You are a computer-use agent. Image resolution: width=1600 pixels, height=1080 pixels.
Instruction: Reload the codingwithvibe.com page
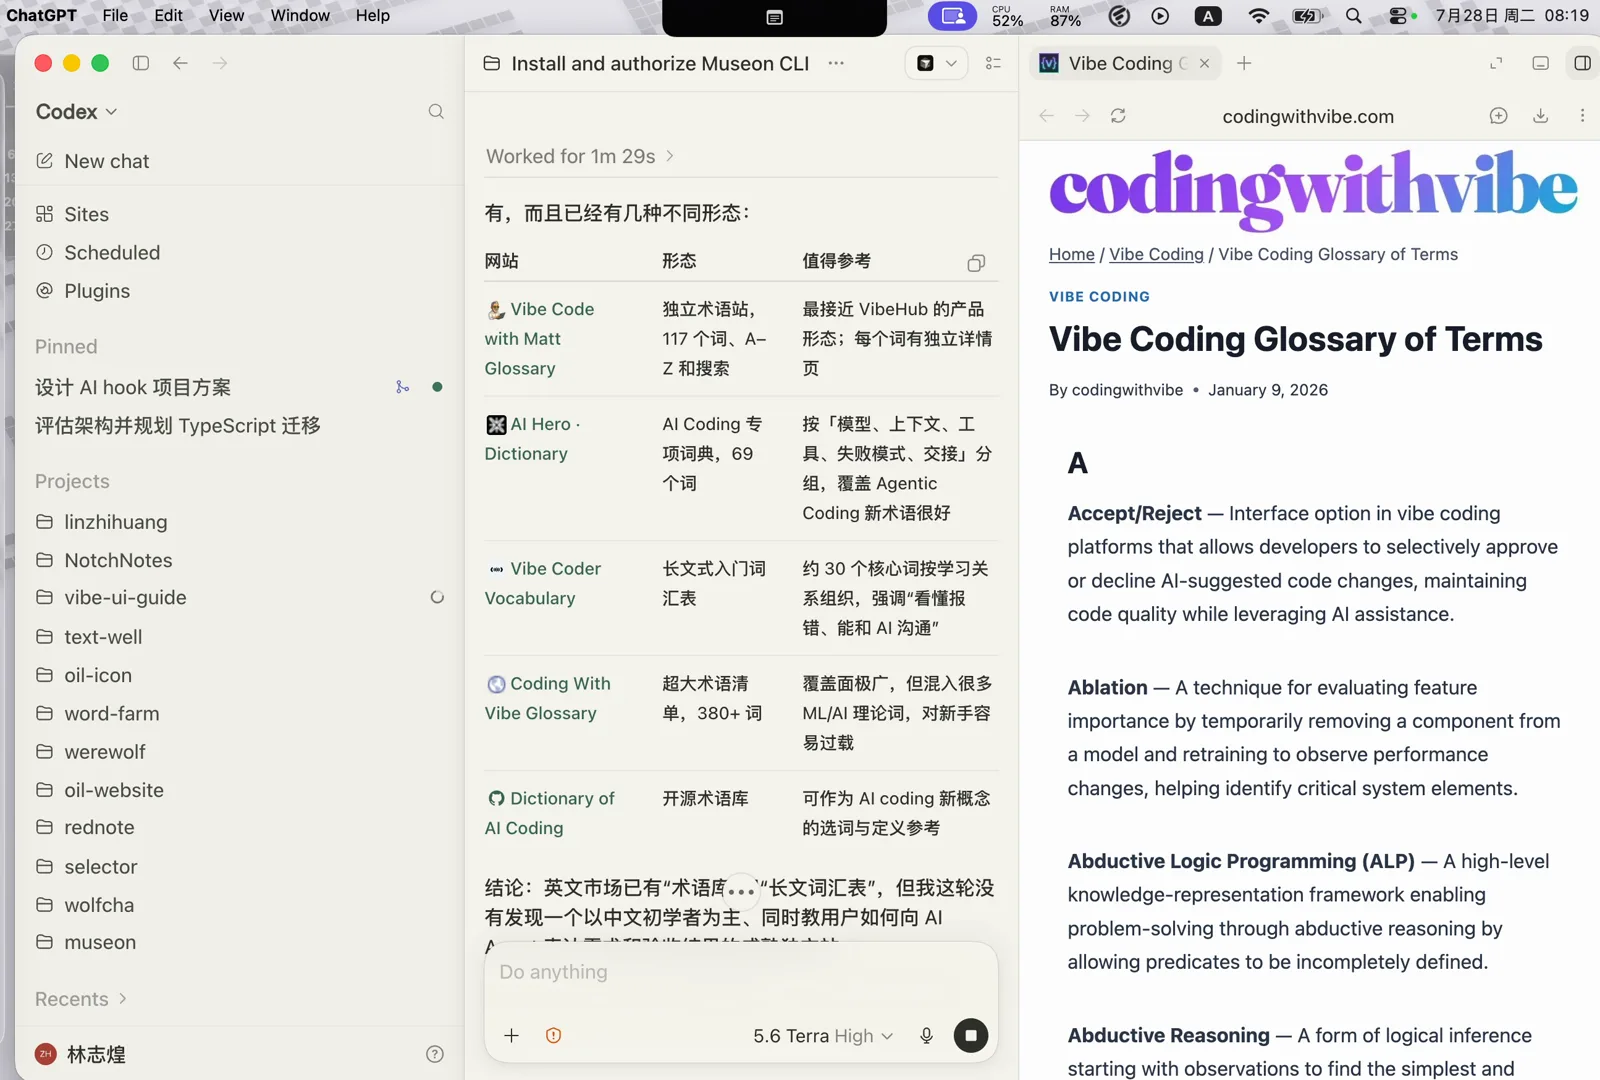(1118, 116)
